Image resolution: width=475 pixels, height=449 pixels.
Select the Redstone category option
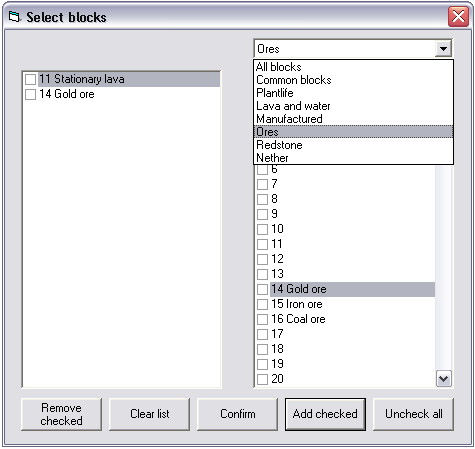[x=353, y=145]
